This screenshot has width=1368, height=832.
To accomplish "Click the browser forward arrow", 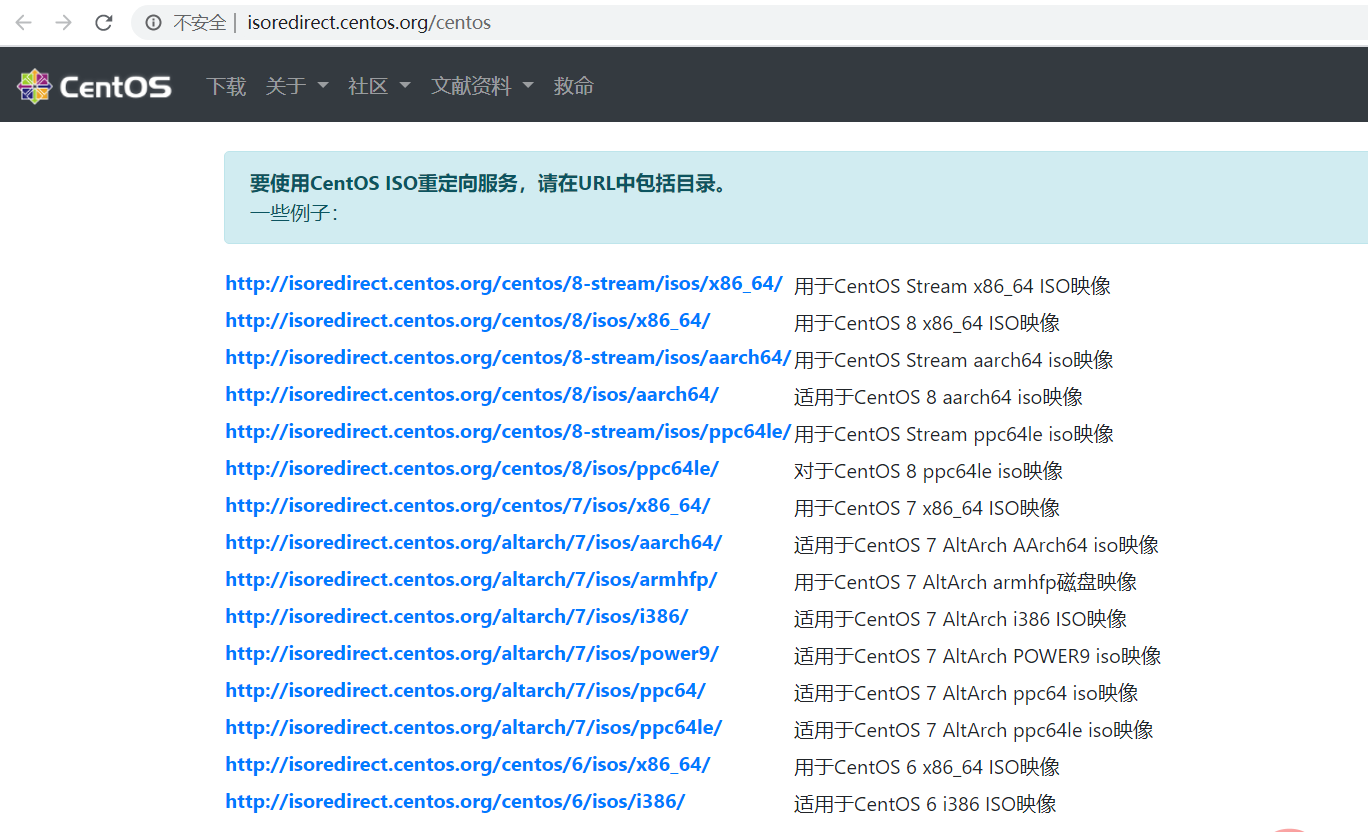I will (x=64, y=22).
